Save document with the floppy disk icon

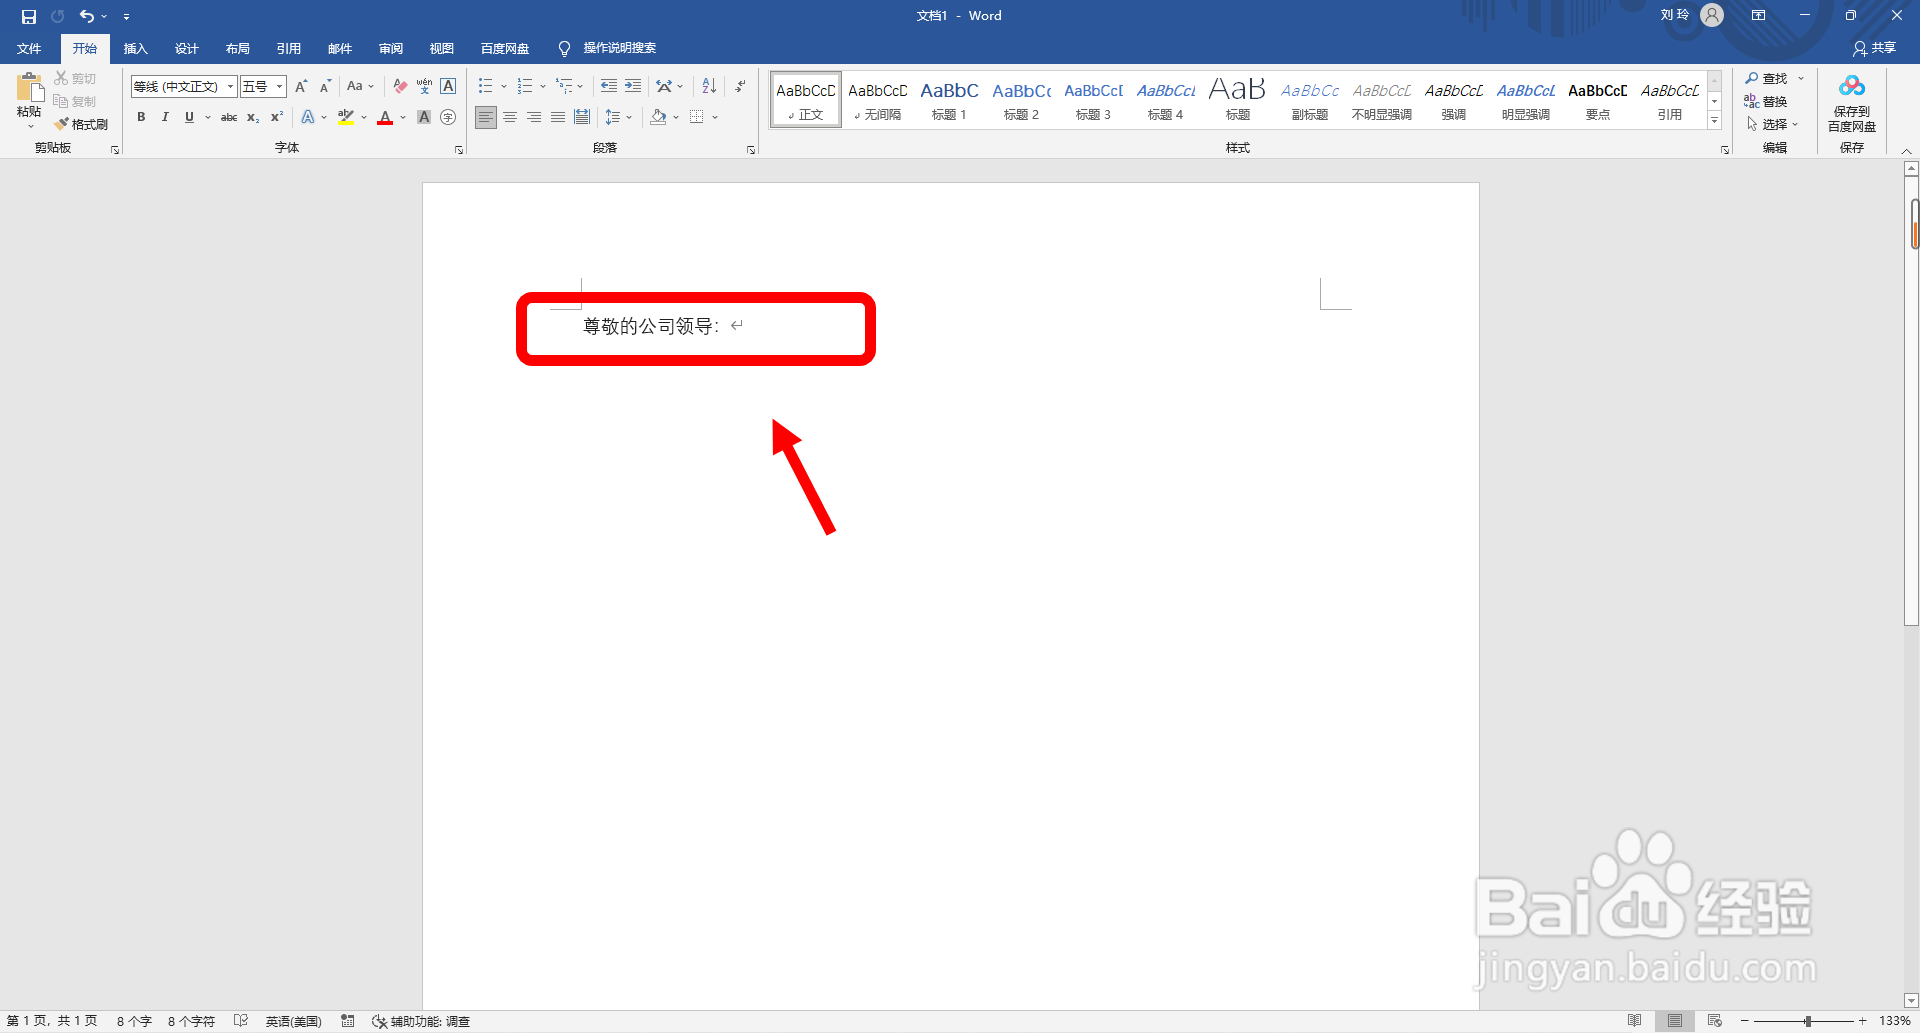28,16
